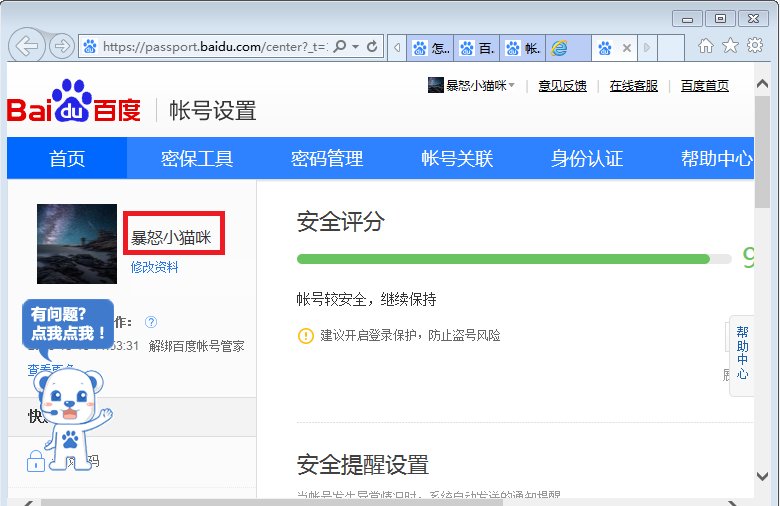Open a new blank tab
This screenshot has height=506, width=780.
click(671, 48)
